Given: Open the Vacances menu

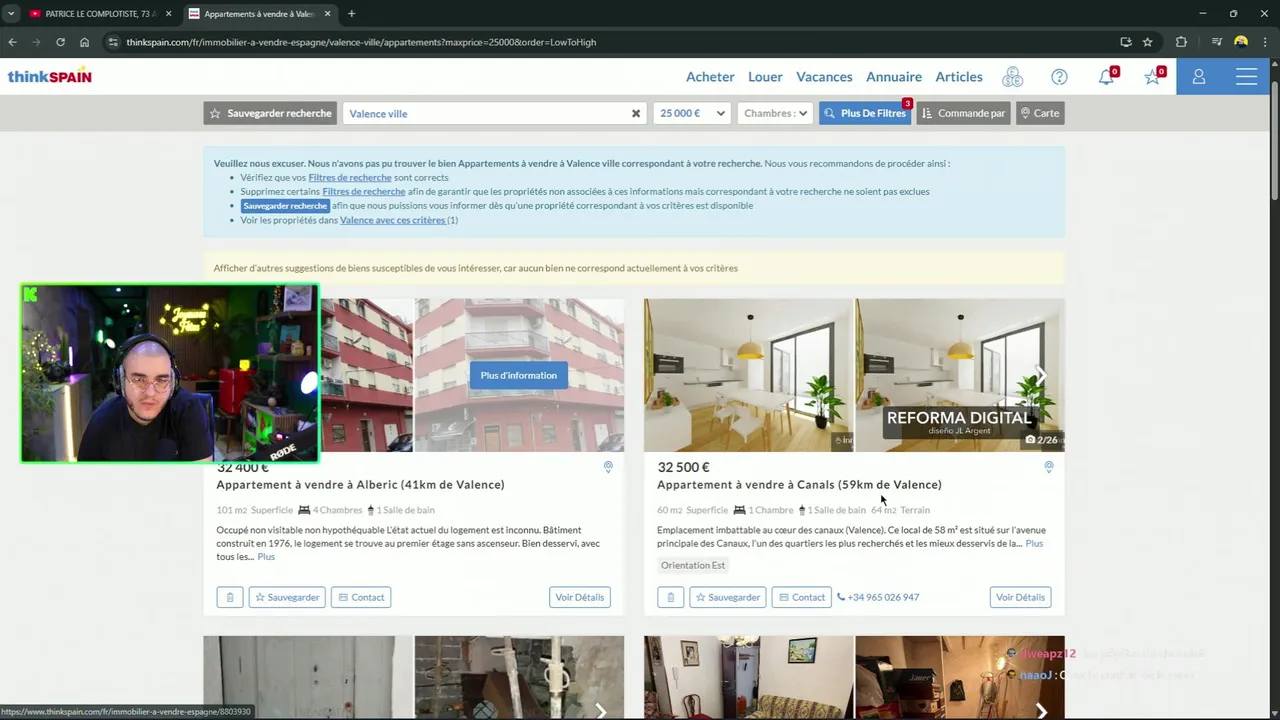Looking at the screenshot, I should pos(824,77).
